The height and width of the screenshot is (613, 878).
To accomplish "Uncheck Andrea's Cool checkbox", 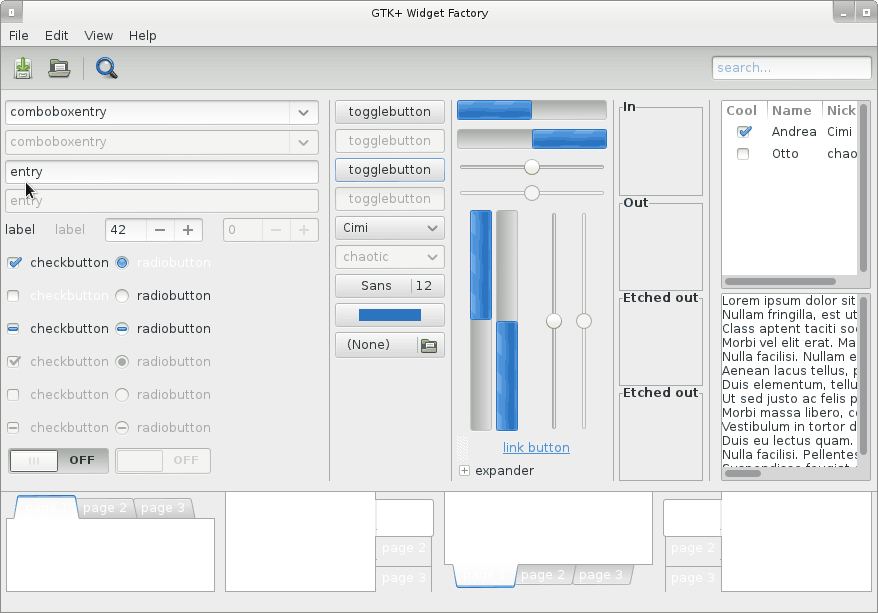I will pos(743,132).
